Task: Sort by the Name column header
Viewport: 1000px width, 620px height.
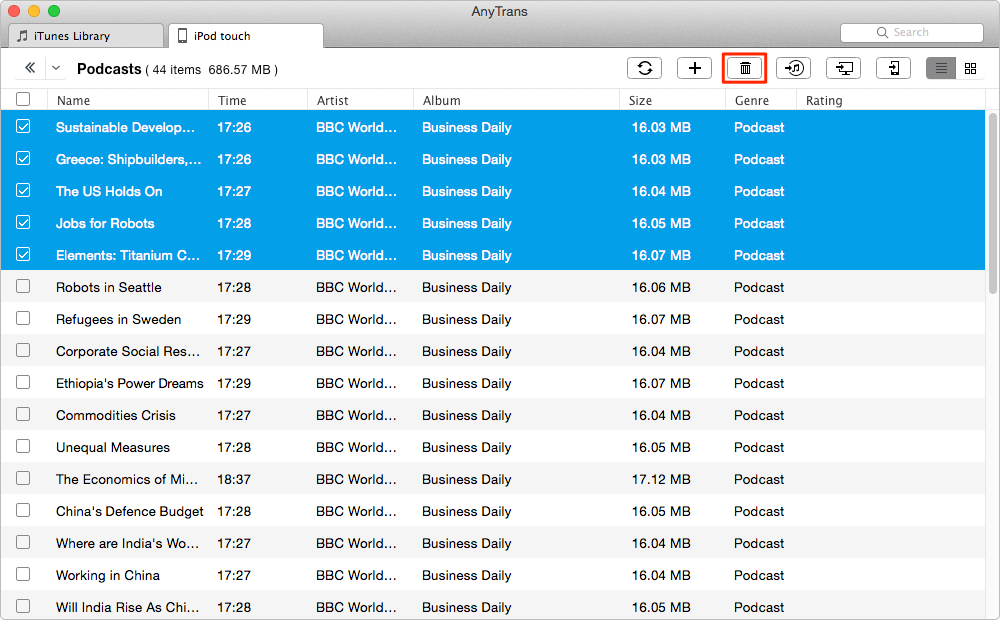Action: point(128,100)
